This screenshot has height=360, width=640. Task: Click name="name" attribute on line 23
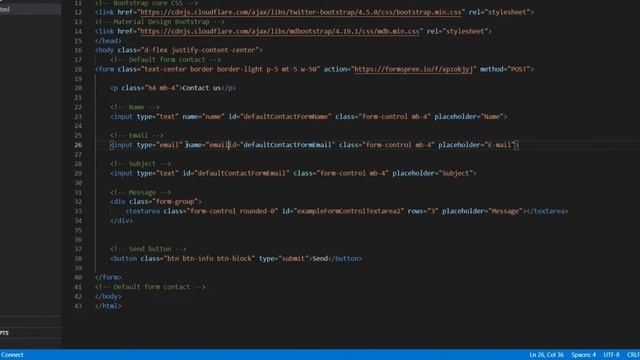(203, 116)
